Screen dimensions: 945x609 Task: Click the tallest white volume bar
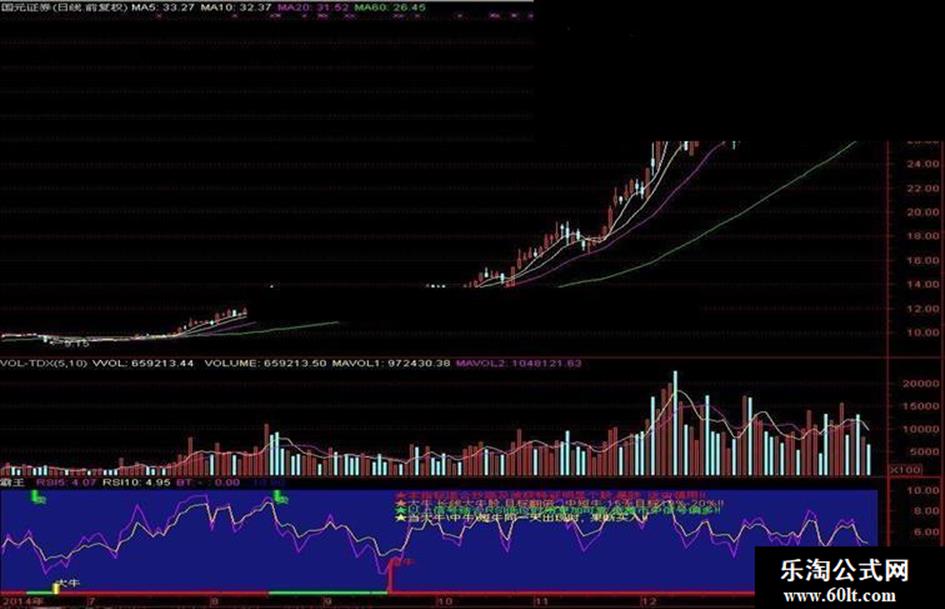tap(675, 423)
